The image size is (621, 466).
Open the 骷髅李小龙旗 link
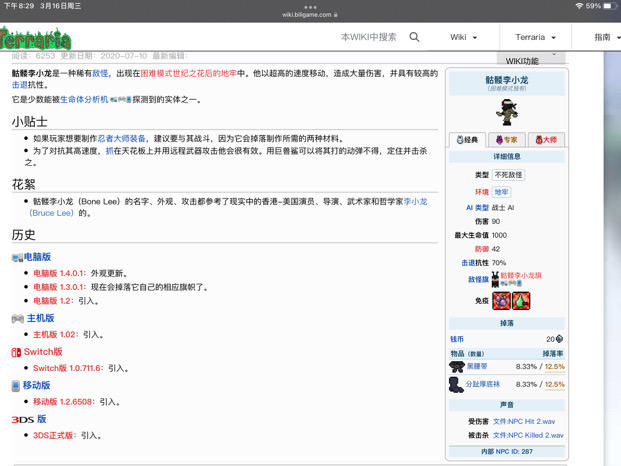coord(521,275)
